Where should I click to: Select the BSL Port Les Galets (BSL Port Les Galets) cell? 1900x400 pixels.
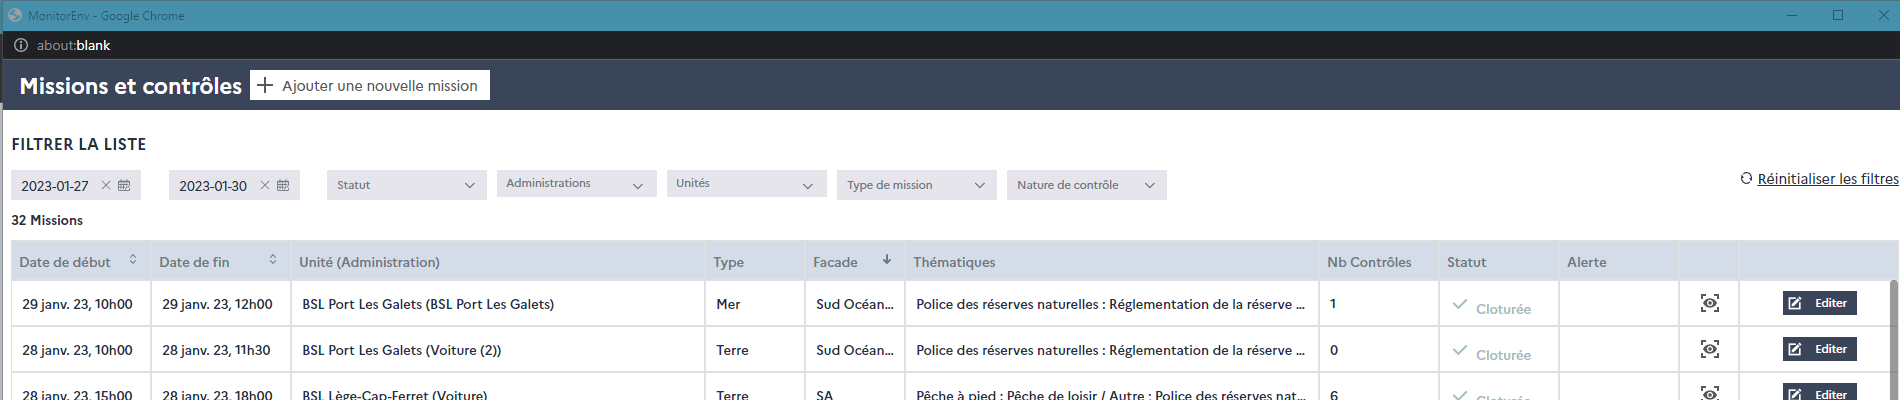(x=498, y=304)
